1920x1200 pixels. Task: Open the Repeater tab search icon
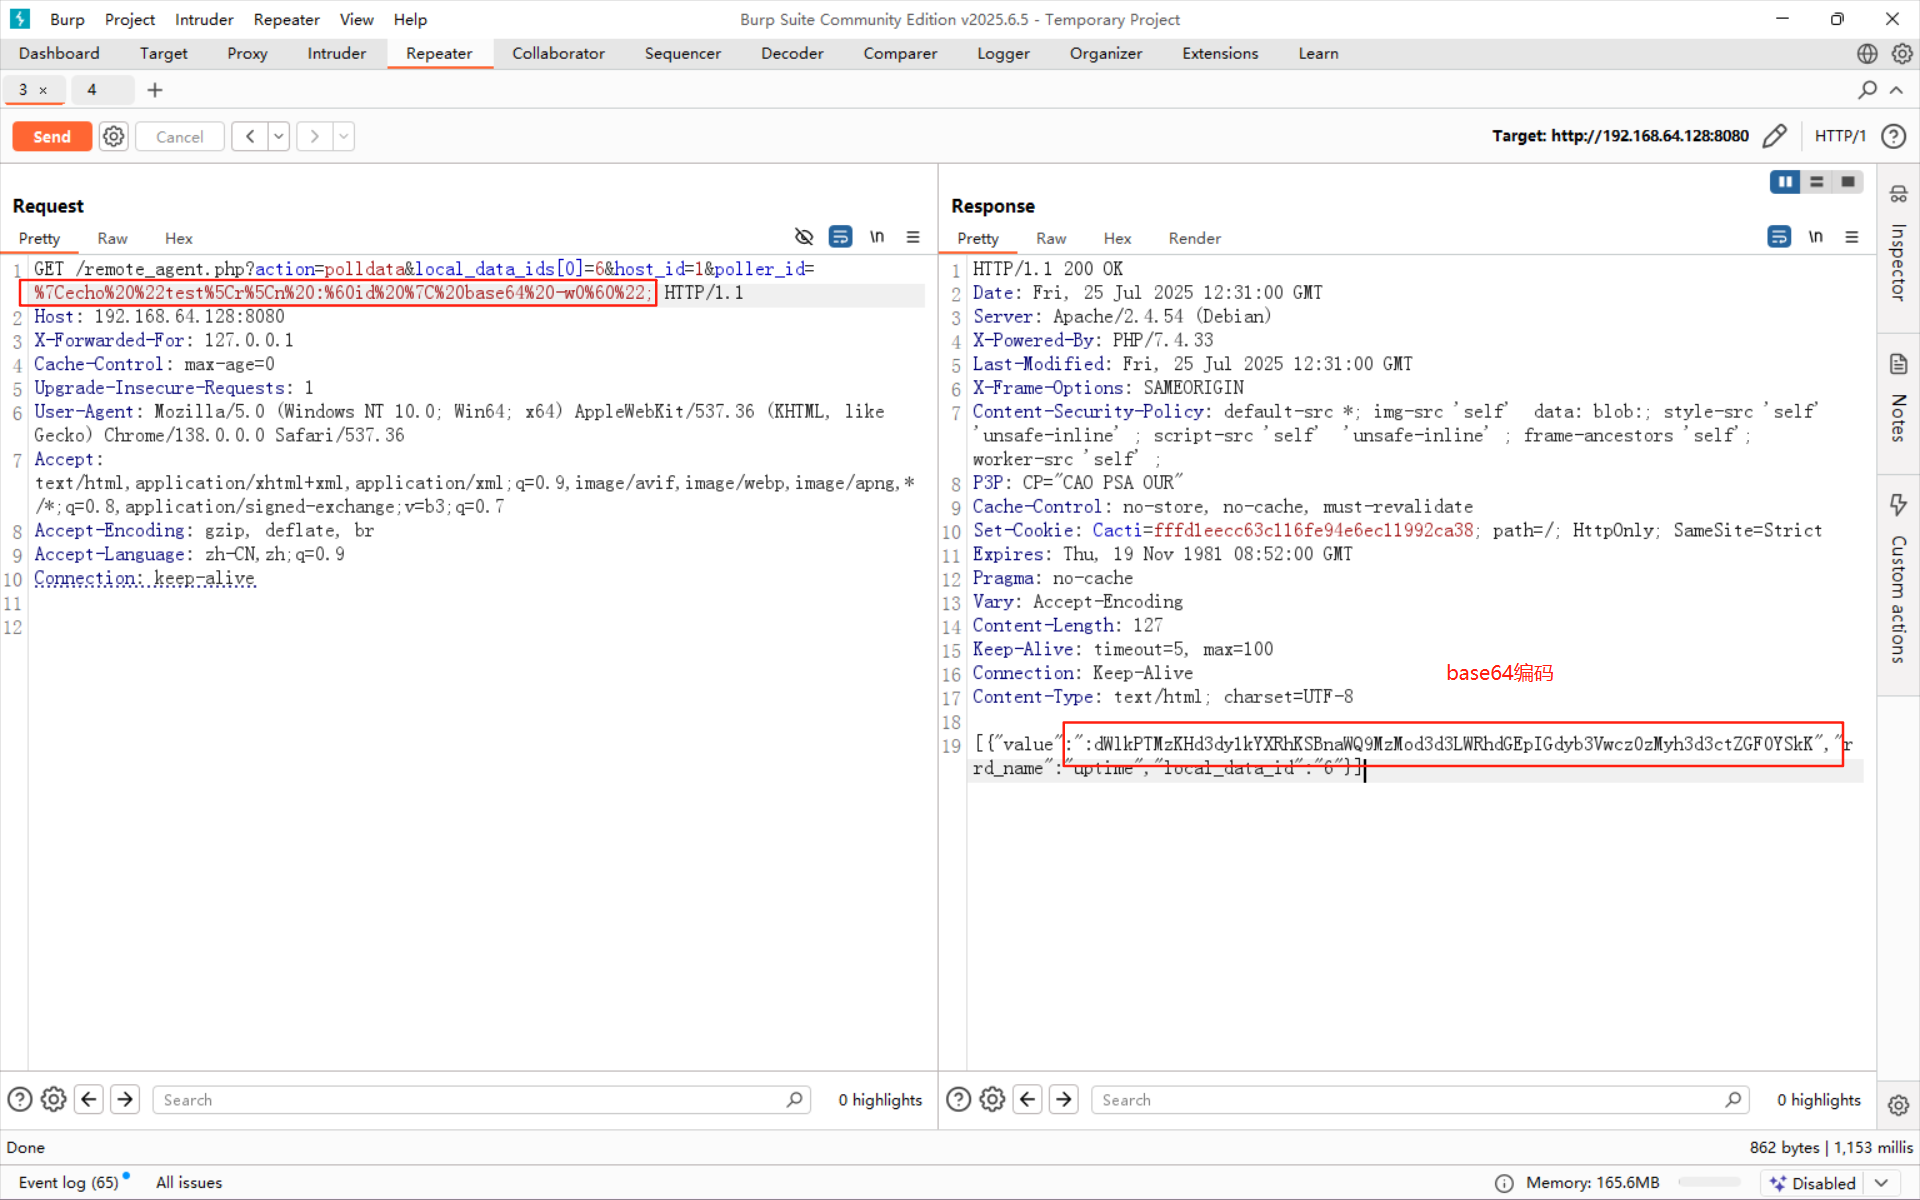pyautogui.click(x=1867, y=90)
